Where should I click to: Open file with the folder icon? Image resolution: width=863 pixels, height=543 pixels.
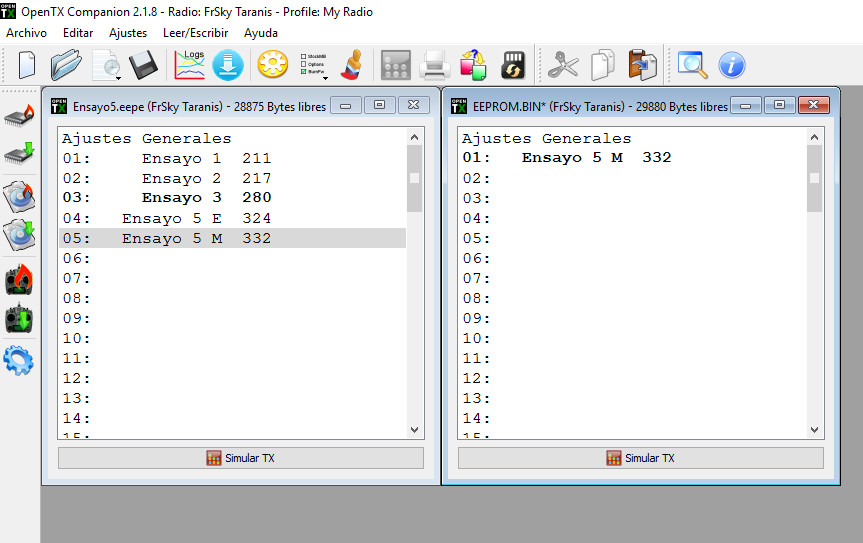66,66
